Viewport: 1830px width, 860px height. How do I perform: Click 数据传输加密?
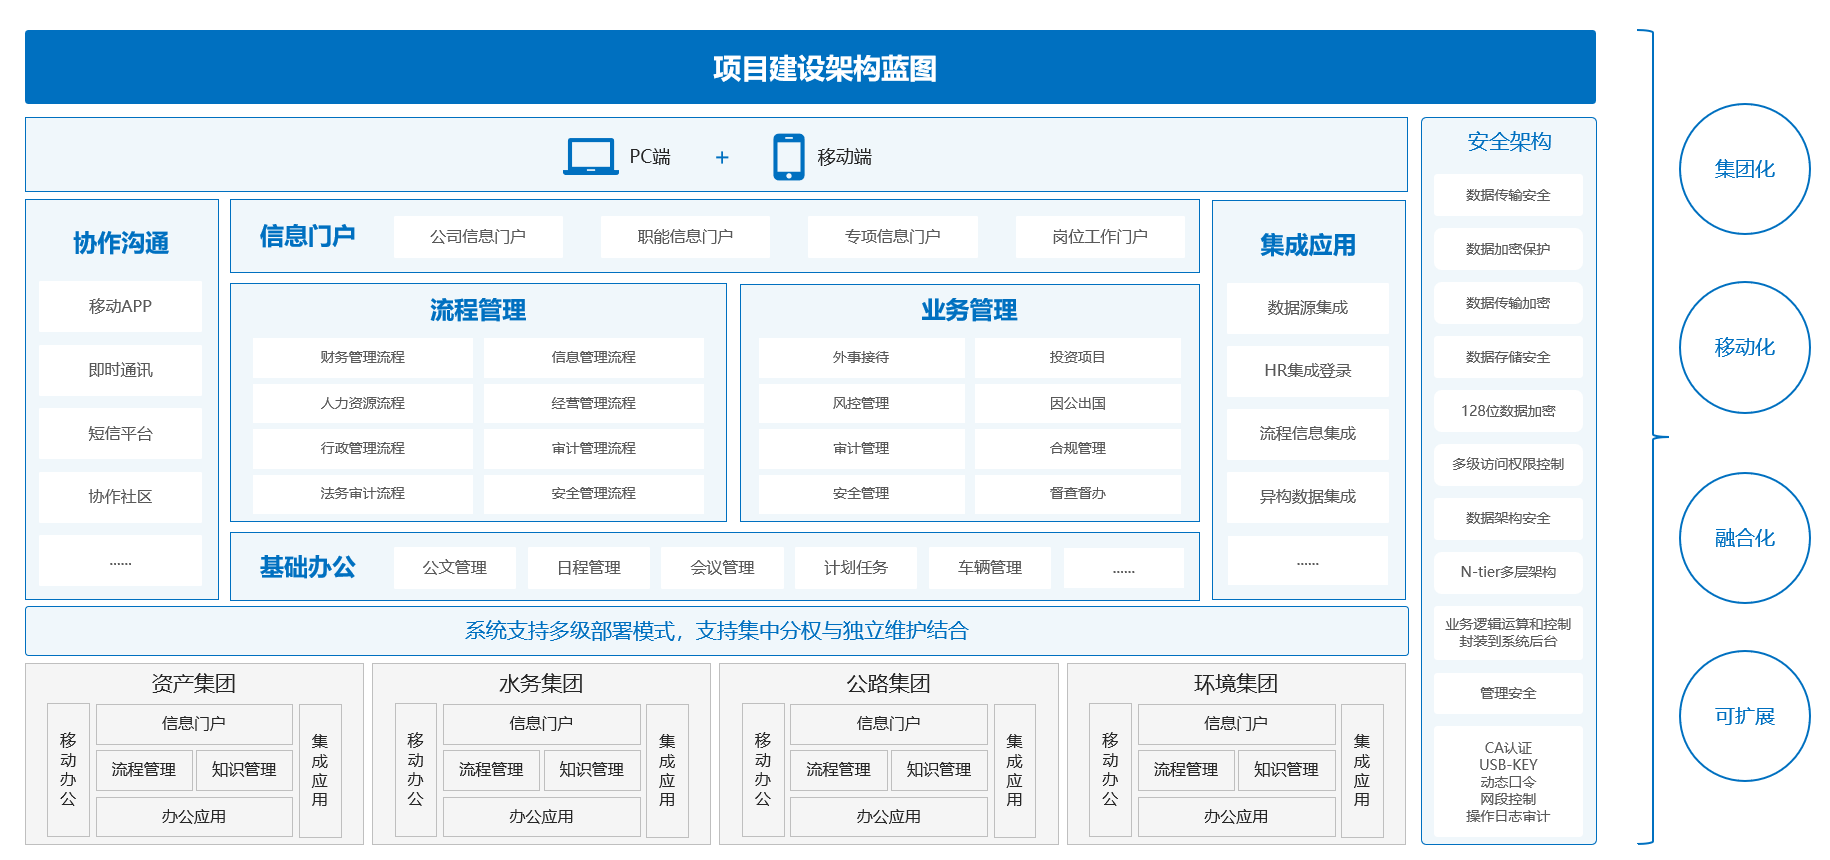(1508, 303)
